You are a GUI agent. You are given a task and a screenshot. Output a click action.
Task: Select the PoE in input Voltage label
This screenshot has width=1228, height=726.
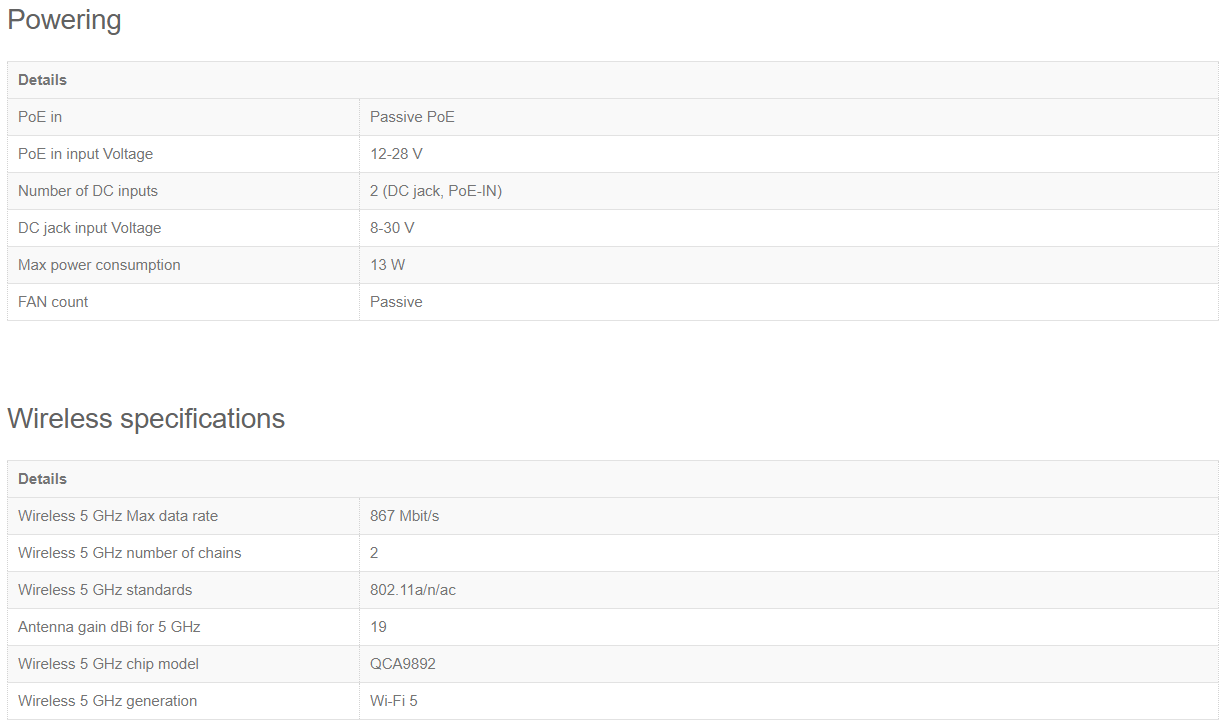[85, 154]
